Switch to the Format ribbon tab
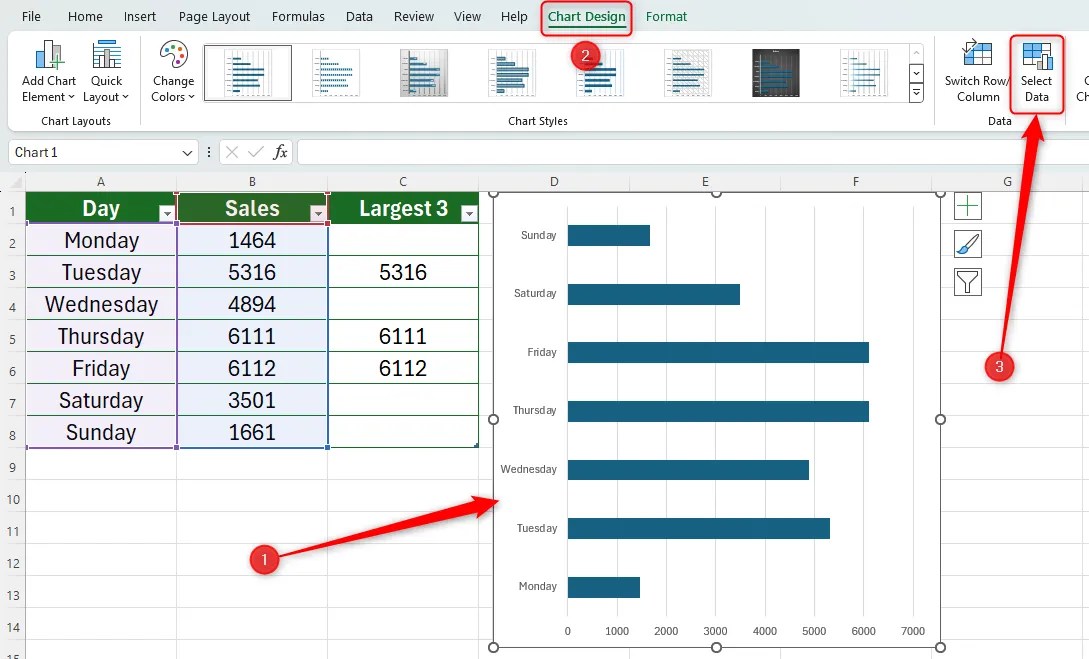This screenshot has width=1089, height=659. (666, 17)
